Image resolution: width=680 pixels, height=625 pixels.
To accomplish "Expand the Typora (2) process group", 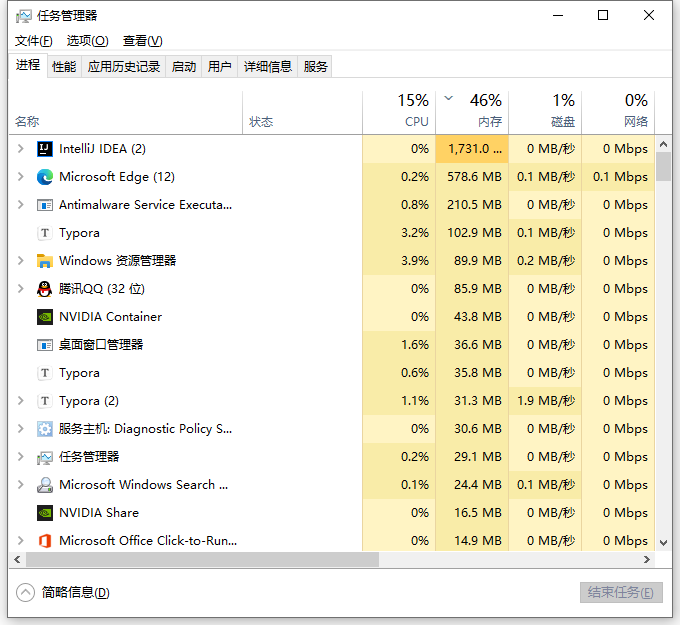I will 20,401.
